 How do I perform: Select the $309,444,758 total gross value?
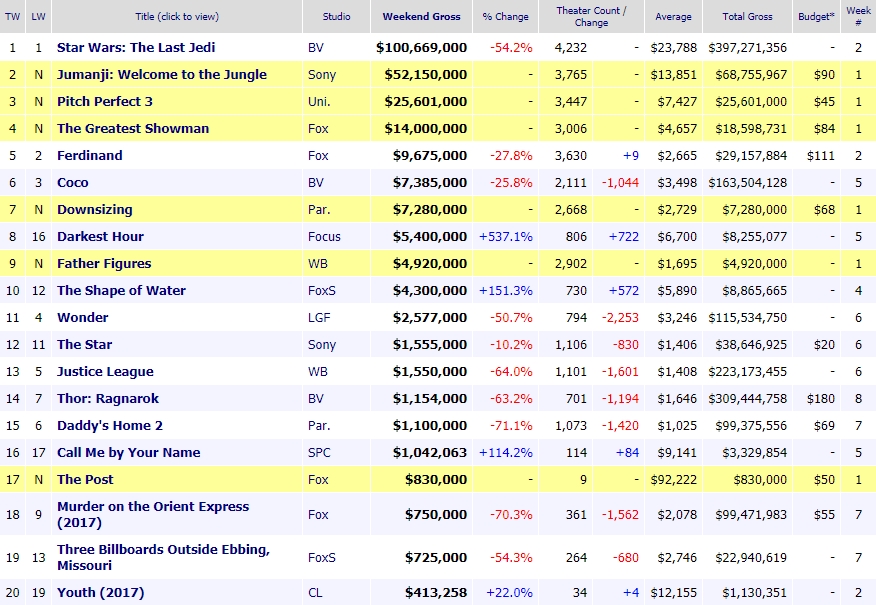click(x=748, y=398)
